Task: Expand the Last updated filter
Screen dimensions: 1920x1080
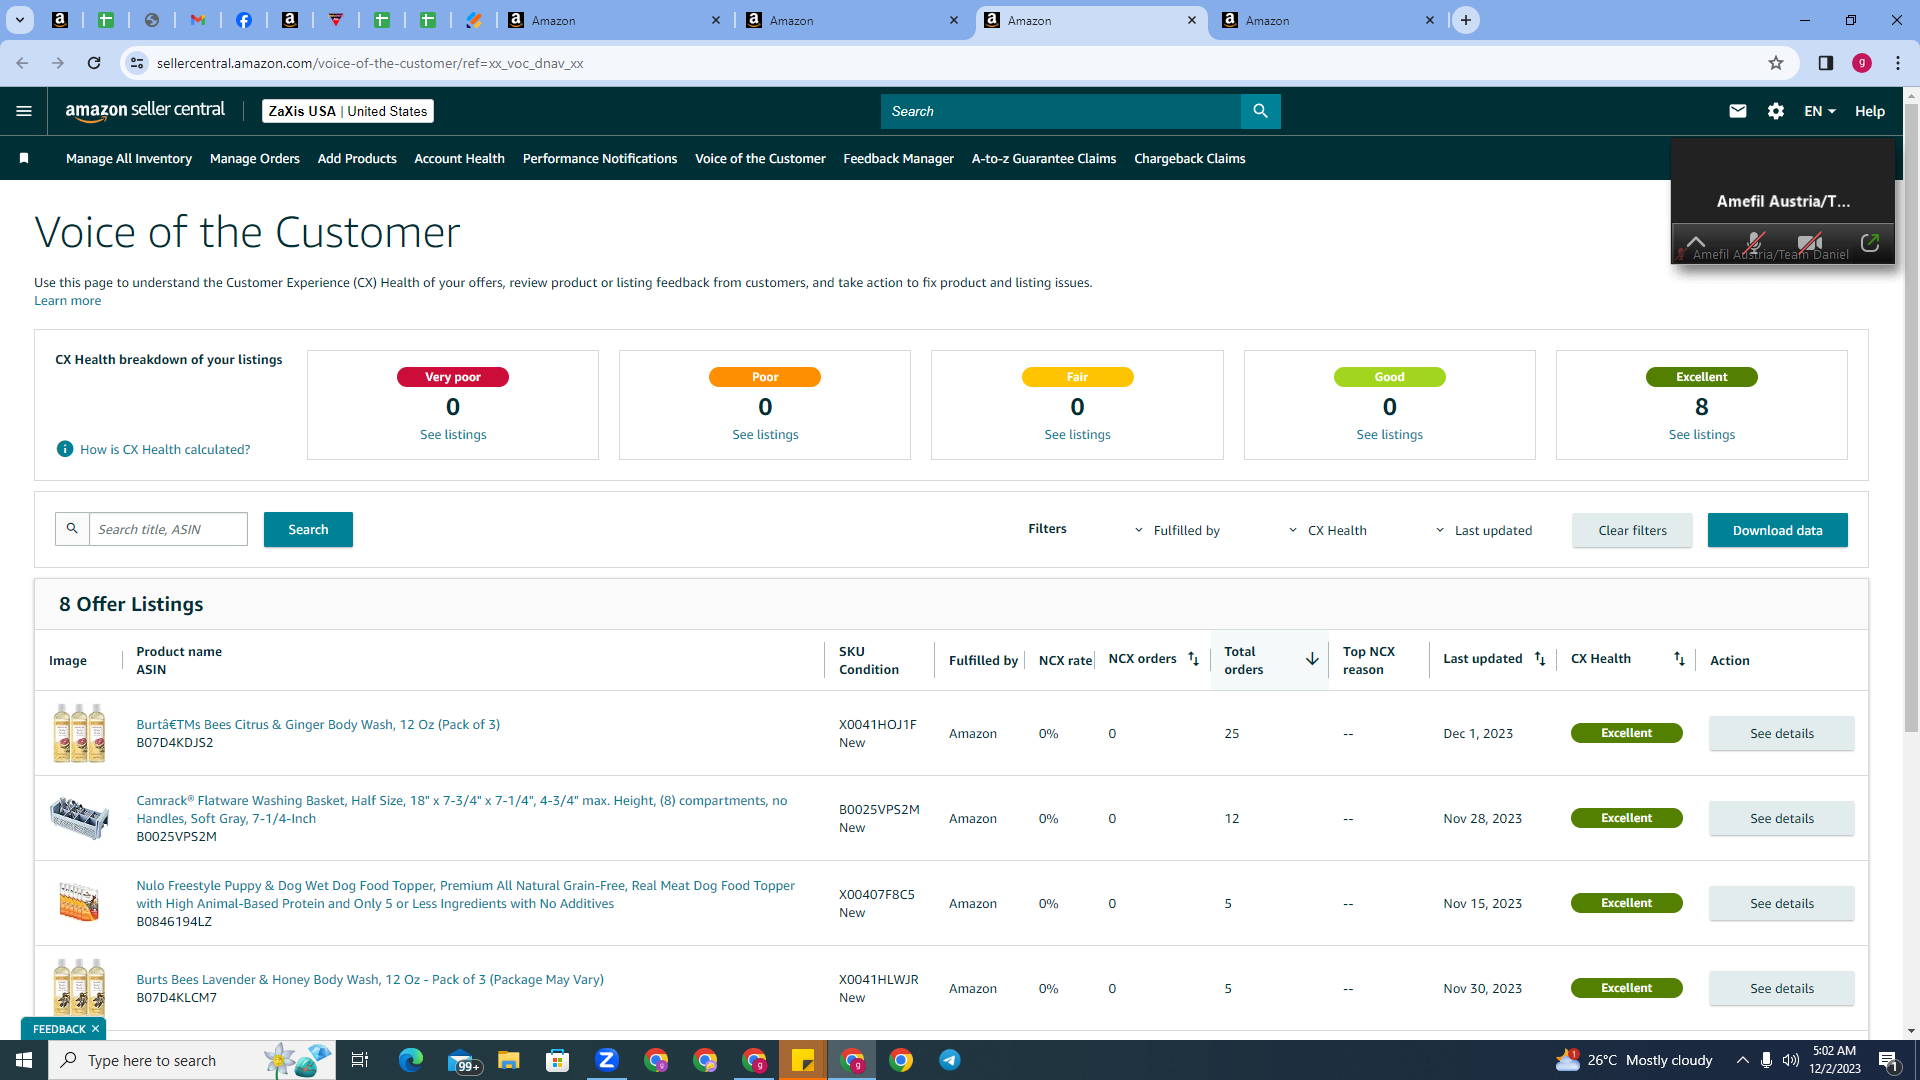Action: click(x=1483, y=530)
